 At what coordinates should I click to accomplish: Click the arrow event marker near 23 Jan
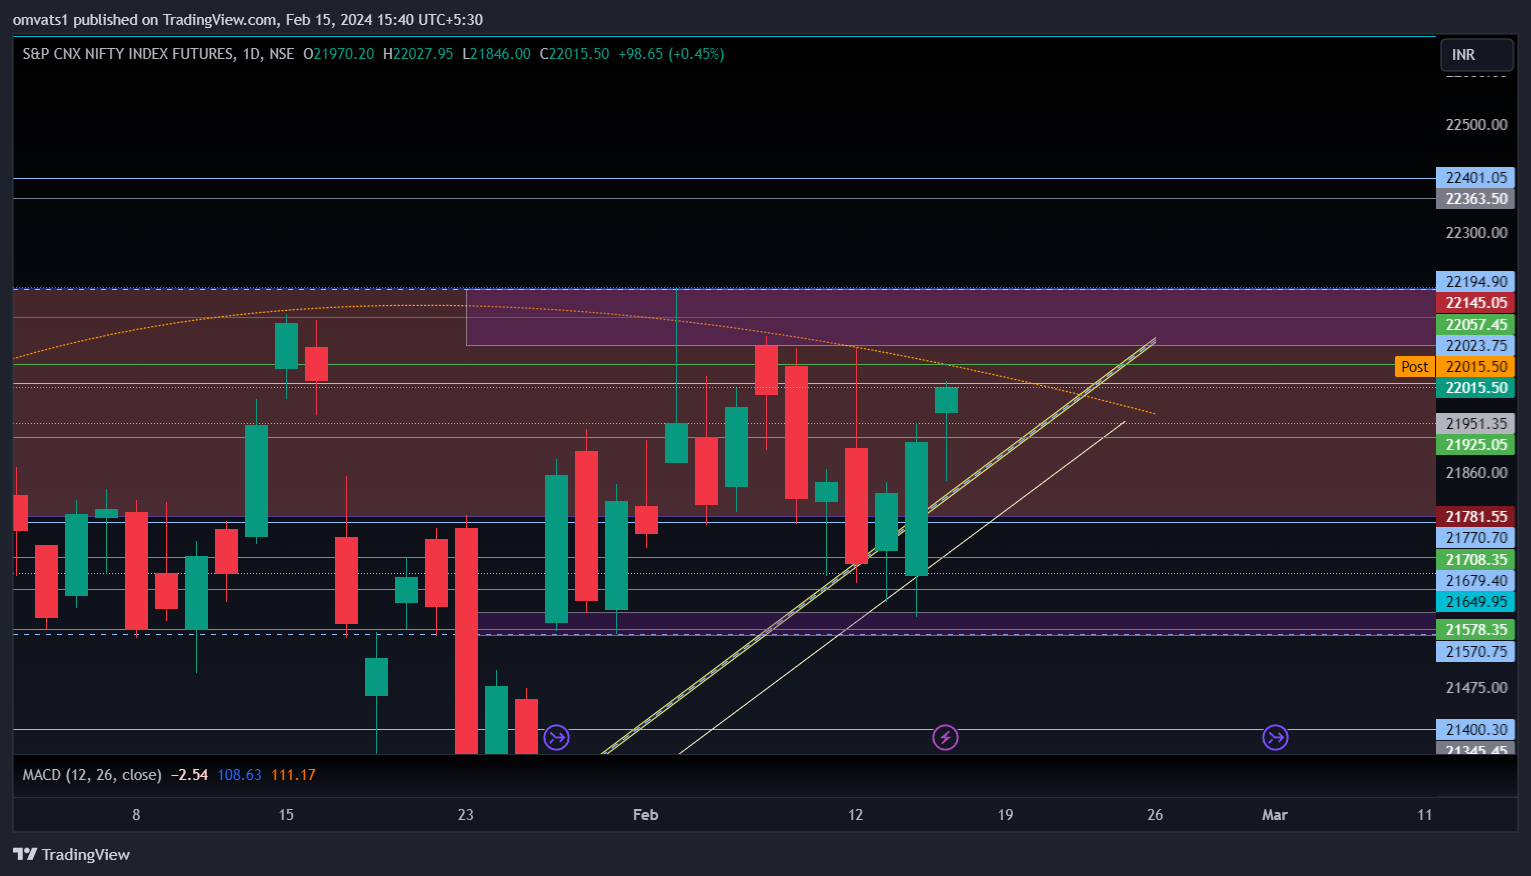[x=557, y=738]
